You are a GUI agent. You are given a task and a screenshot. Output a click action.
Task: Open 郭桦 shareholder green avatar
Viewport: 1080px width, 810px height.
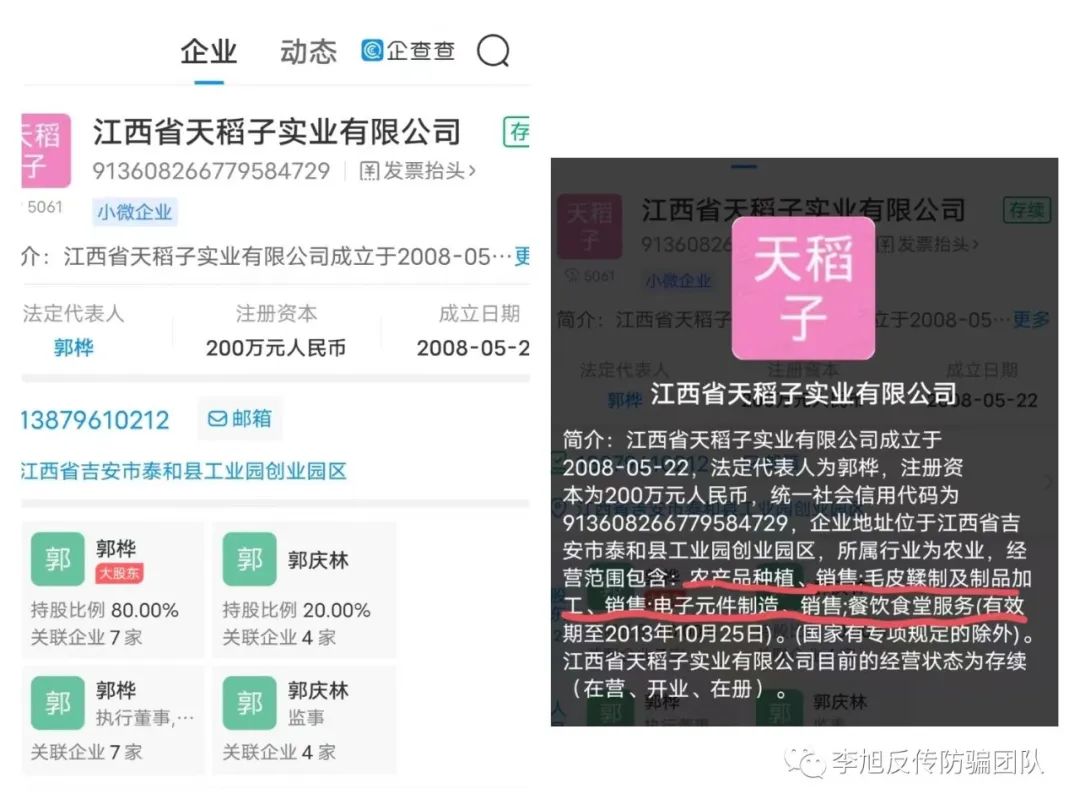pos(58,559)
